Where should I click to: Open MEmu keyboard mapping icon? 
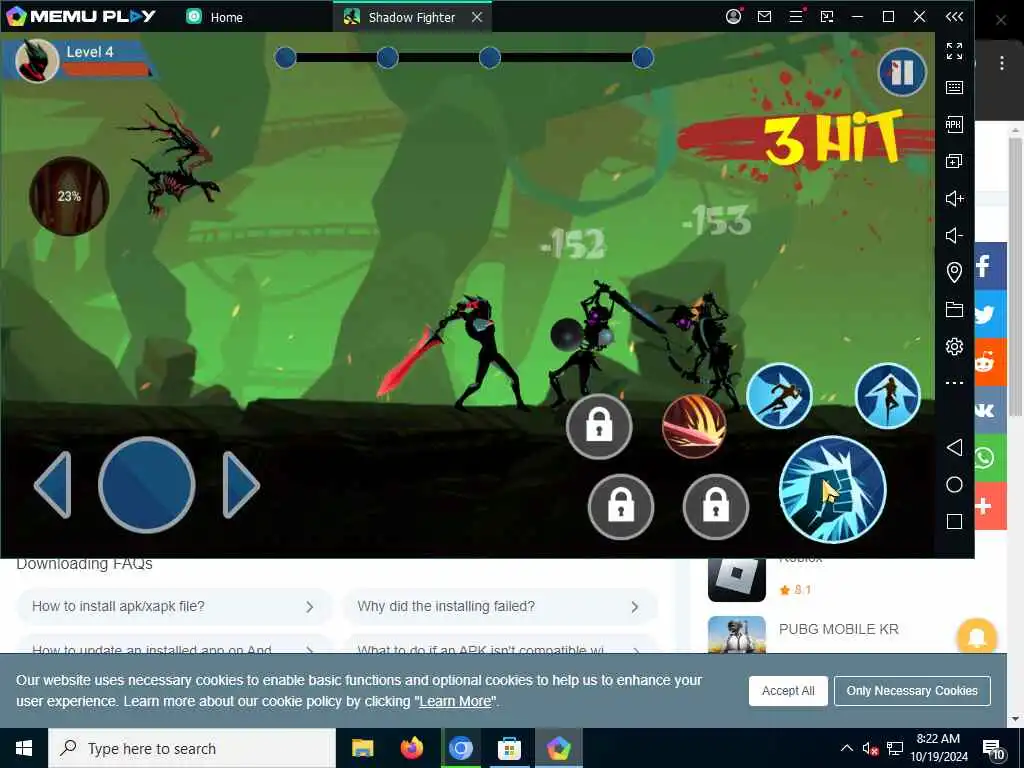click(x=954, y=88)
